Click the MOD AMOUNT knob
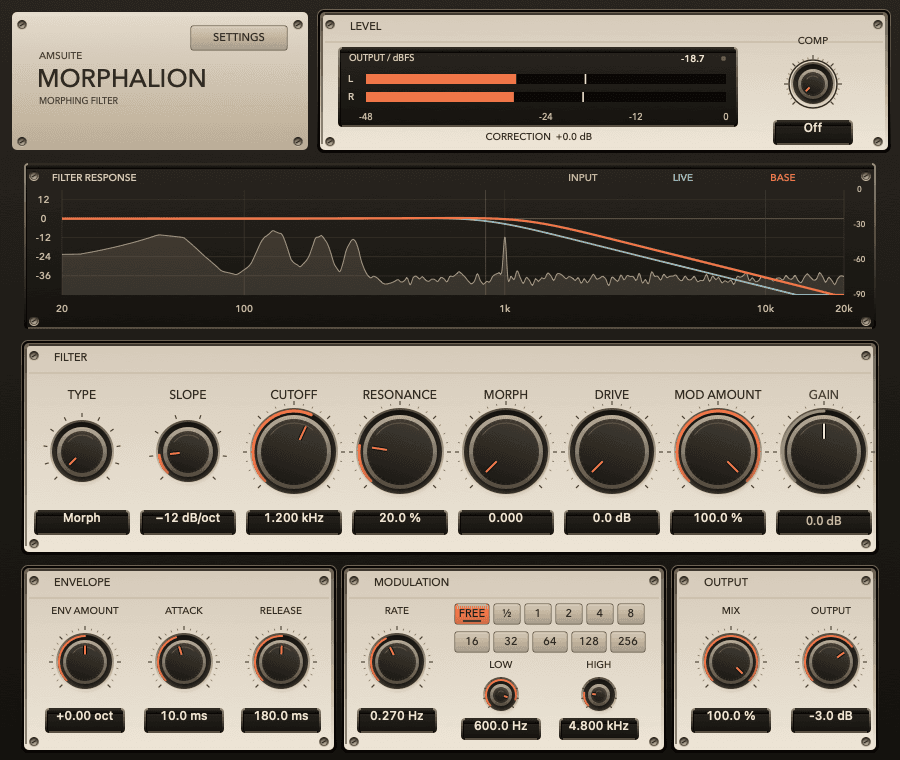The image size is (900, 760). (717, 451)
